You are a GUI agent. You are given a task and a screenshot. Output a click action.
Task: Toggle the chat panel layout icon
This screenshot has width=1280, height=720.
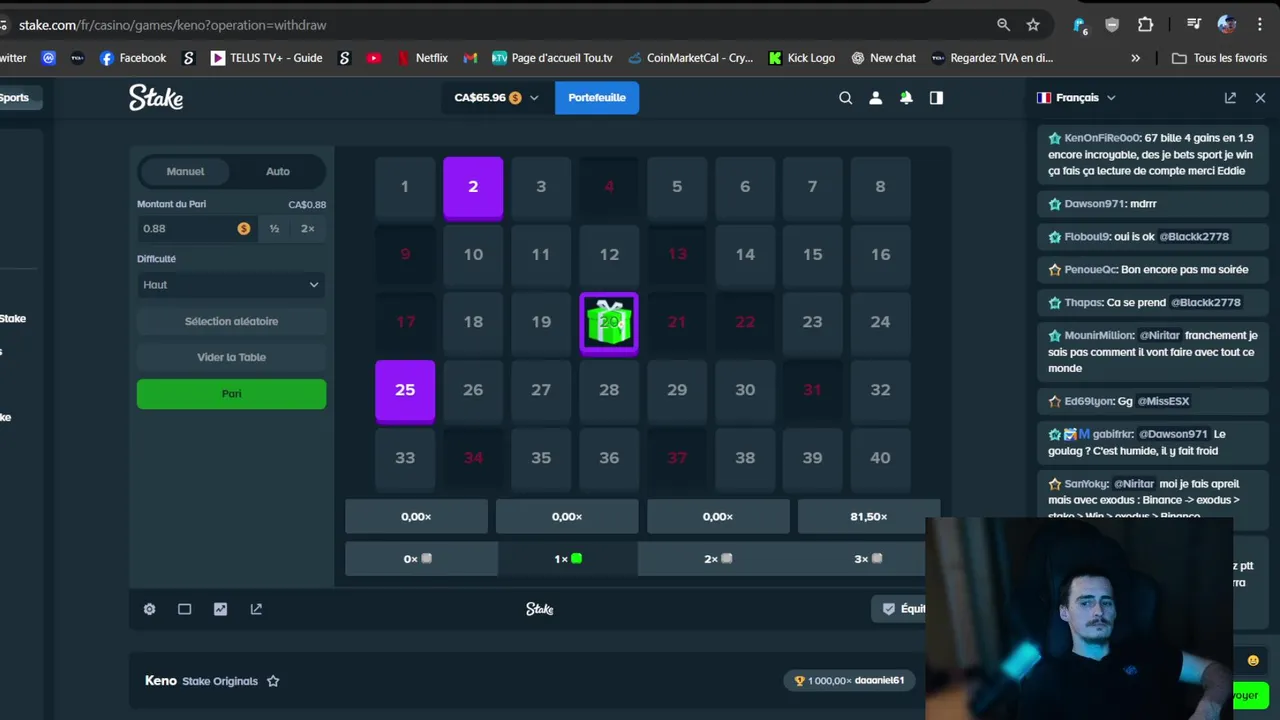coord(936,98)
